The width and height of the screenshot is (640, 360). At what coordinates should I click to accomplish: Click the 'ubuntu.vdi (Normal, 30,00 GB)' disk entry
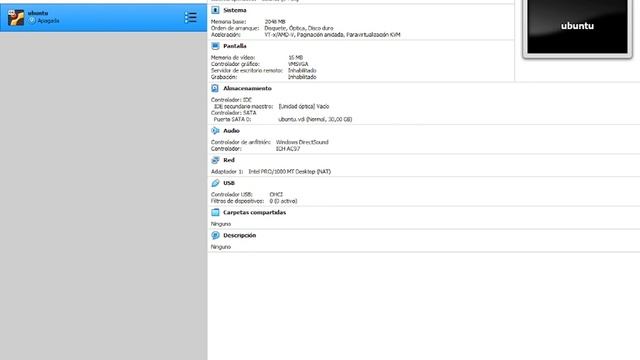315,119
